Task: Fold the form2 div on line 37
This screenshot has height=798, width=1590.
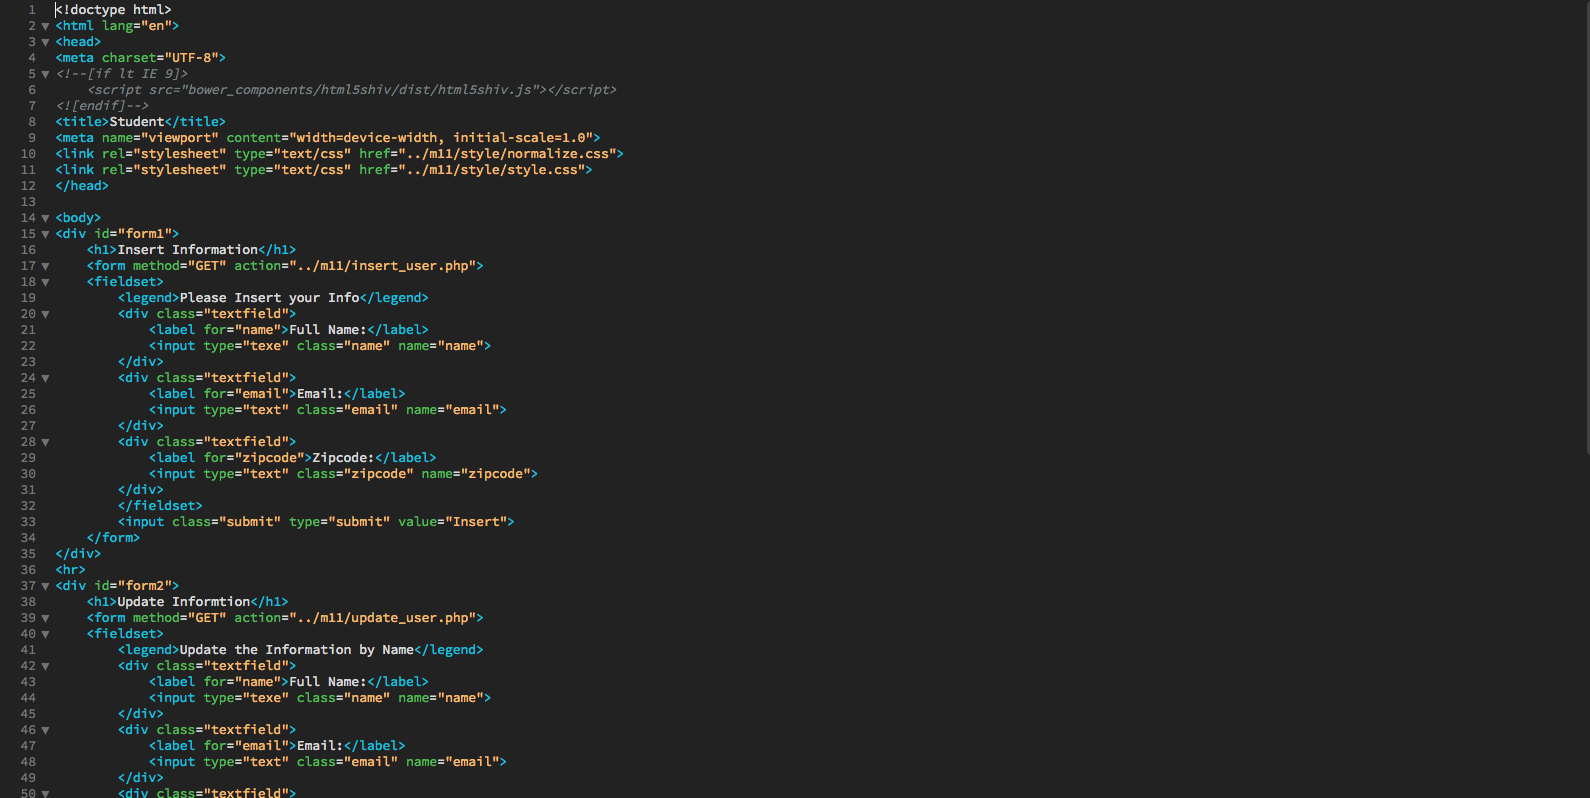Action: tap(45, 586)
